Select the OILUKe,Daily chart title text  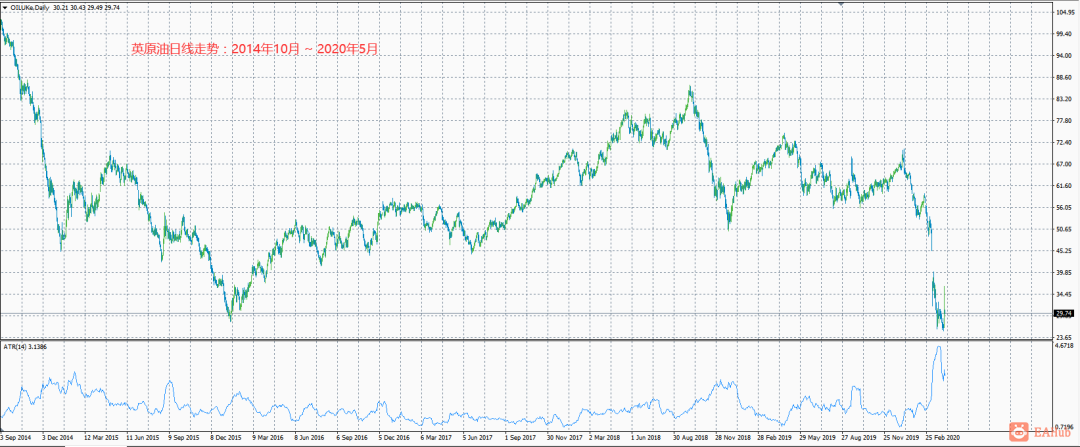[x=29, y=7]
